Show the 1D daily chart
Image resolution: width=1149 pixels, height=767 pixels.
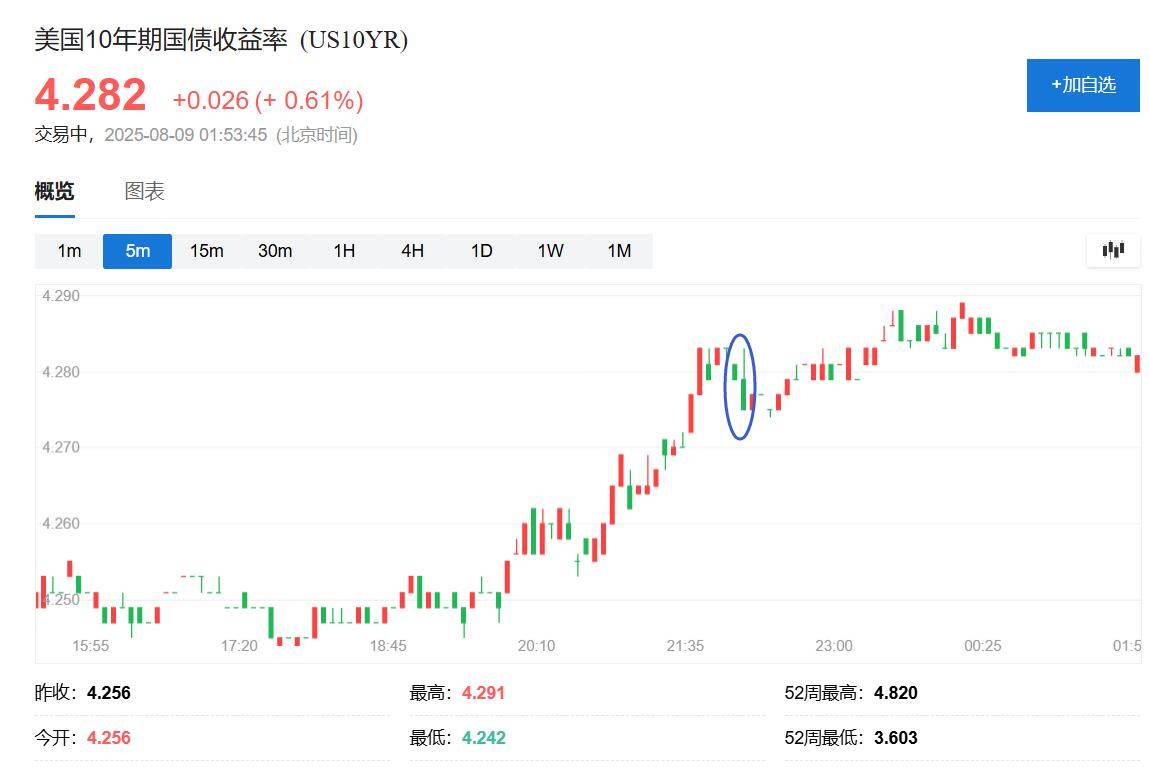[481, 251]
